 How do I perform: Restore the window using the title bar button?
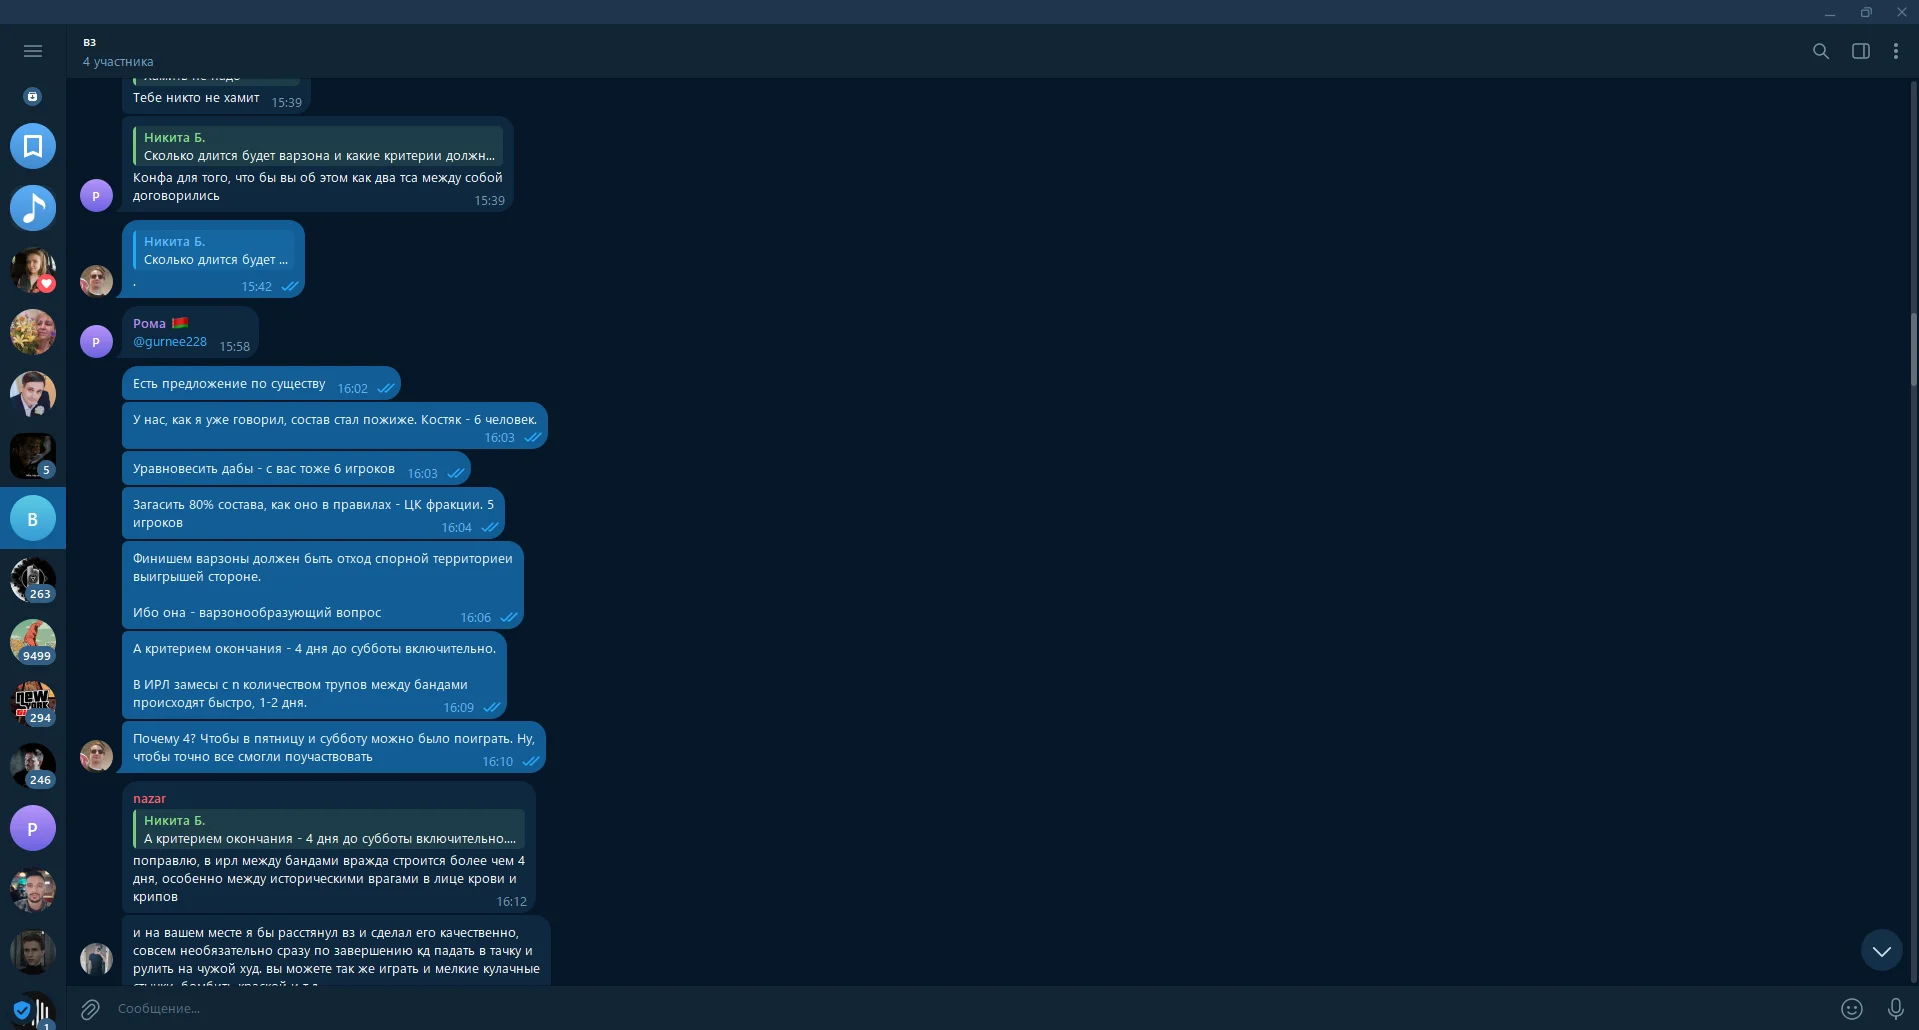[1866, 12]
